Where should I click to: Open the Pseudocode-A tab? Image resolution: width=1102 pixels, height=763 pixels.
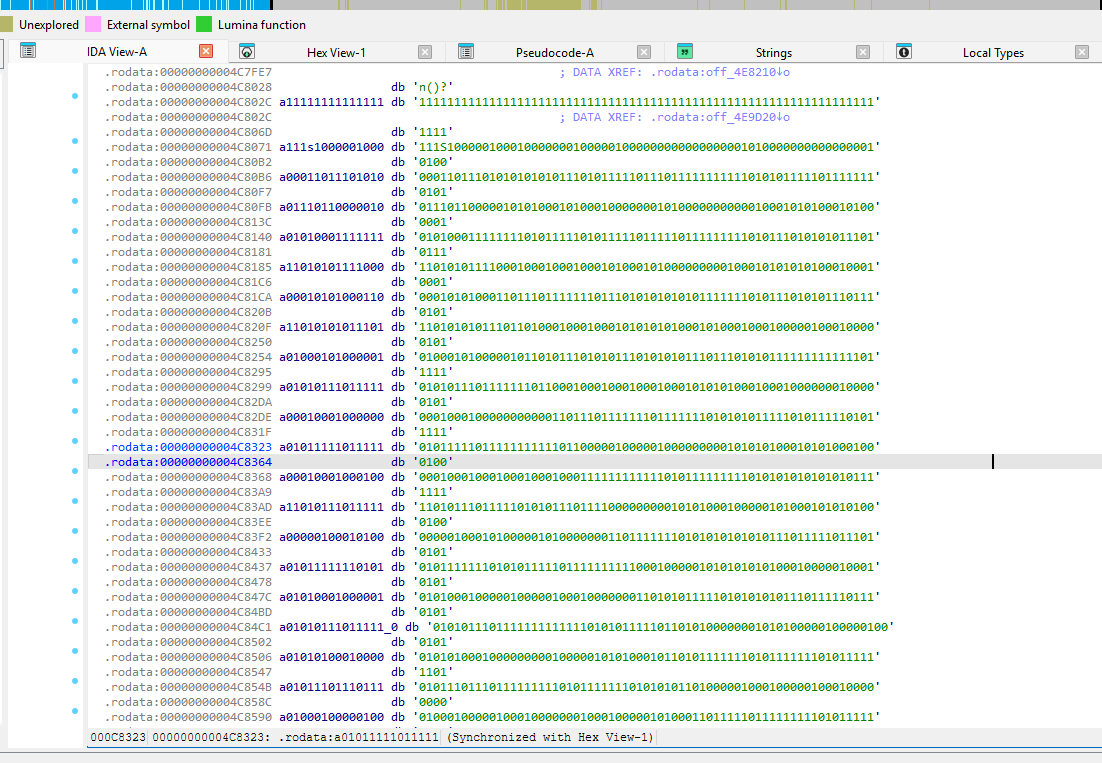[x=555, y=53]
